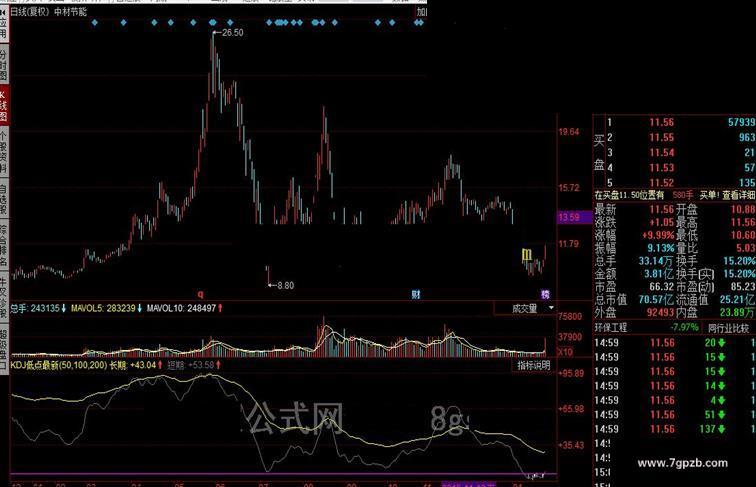Click the purple 13.59 price tag on axis
The width and height of the screenshot is (756, 487).
click(x=574, y=217)
